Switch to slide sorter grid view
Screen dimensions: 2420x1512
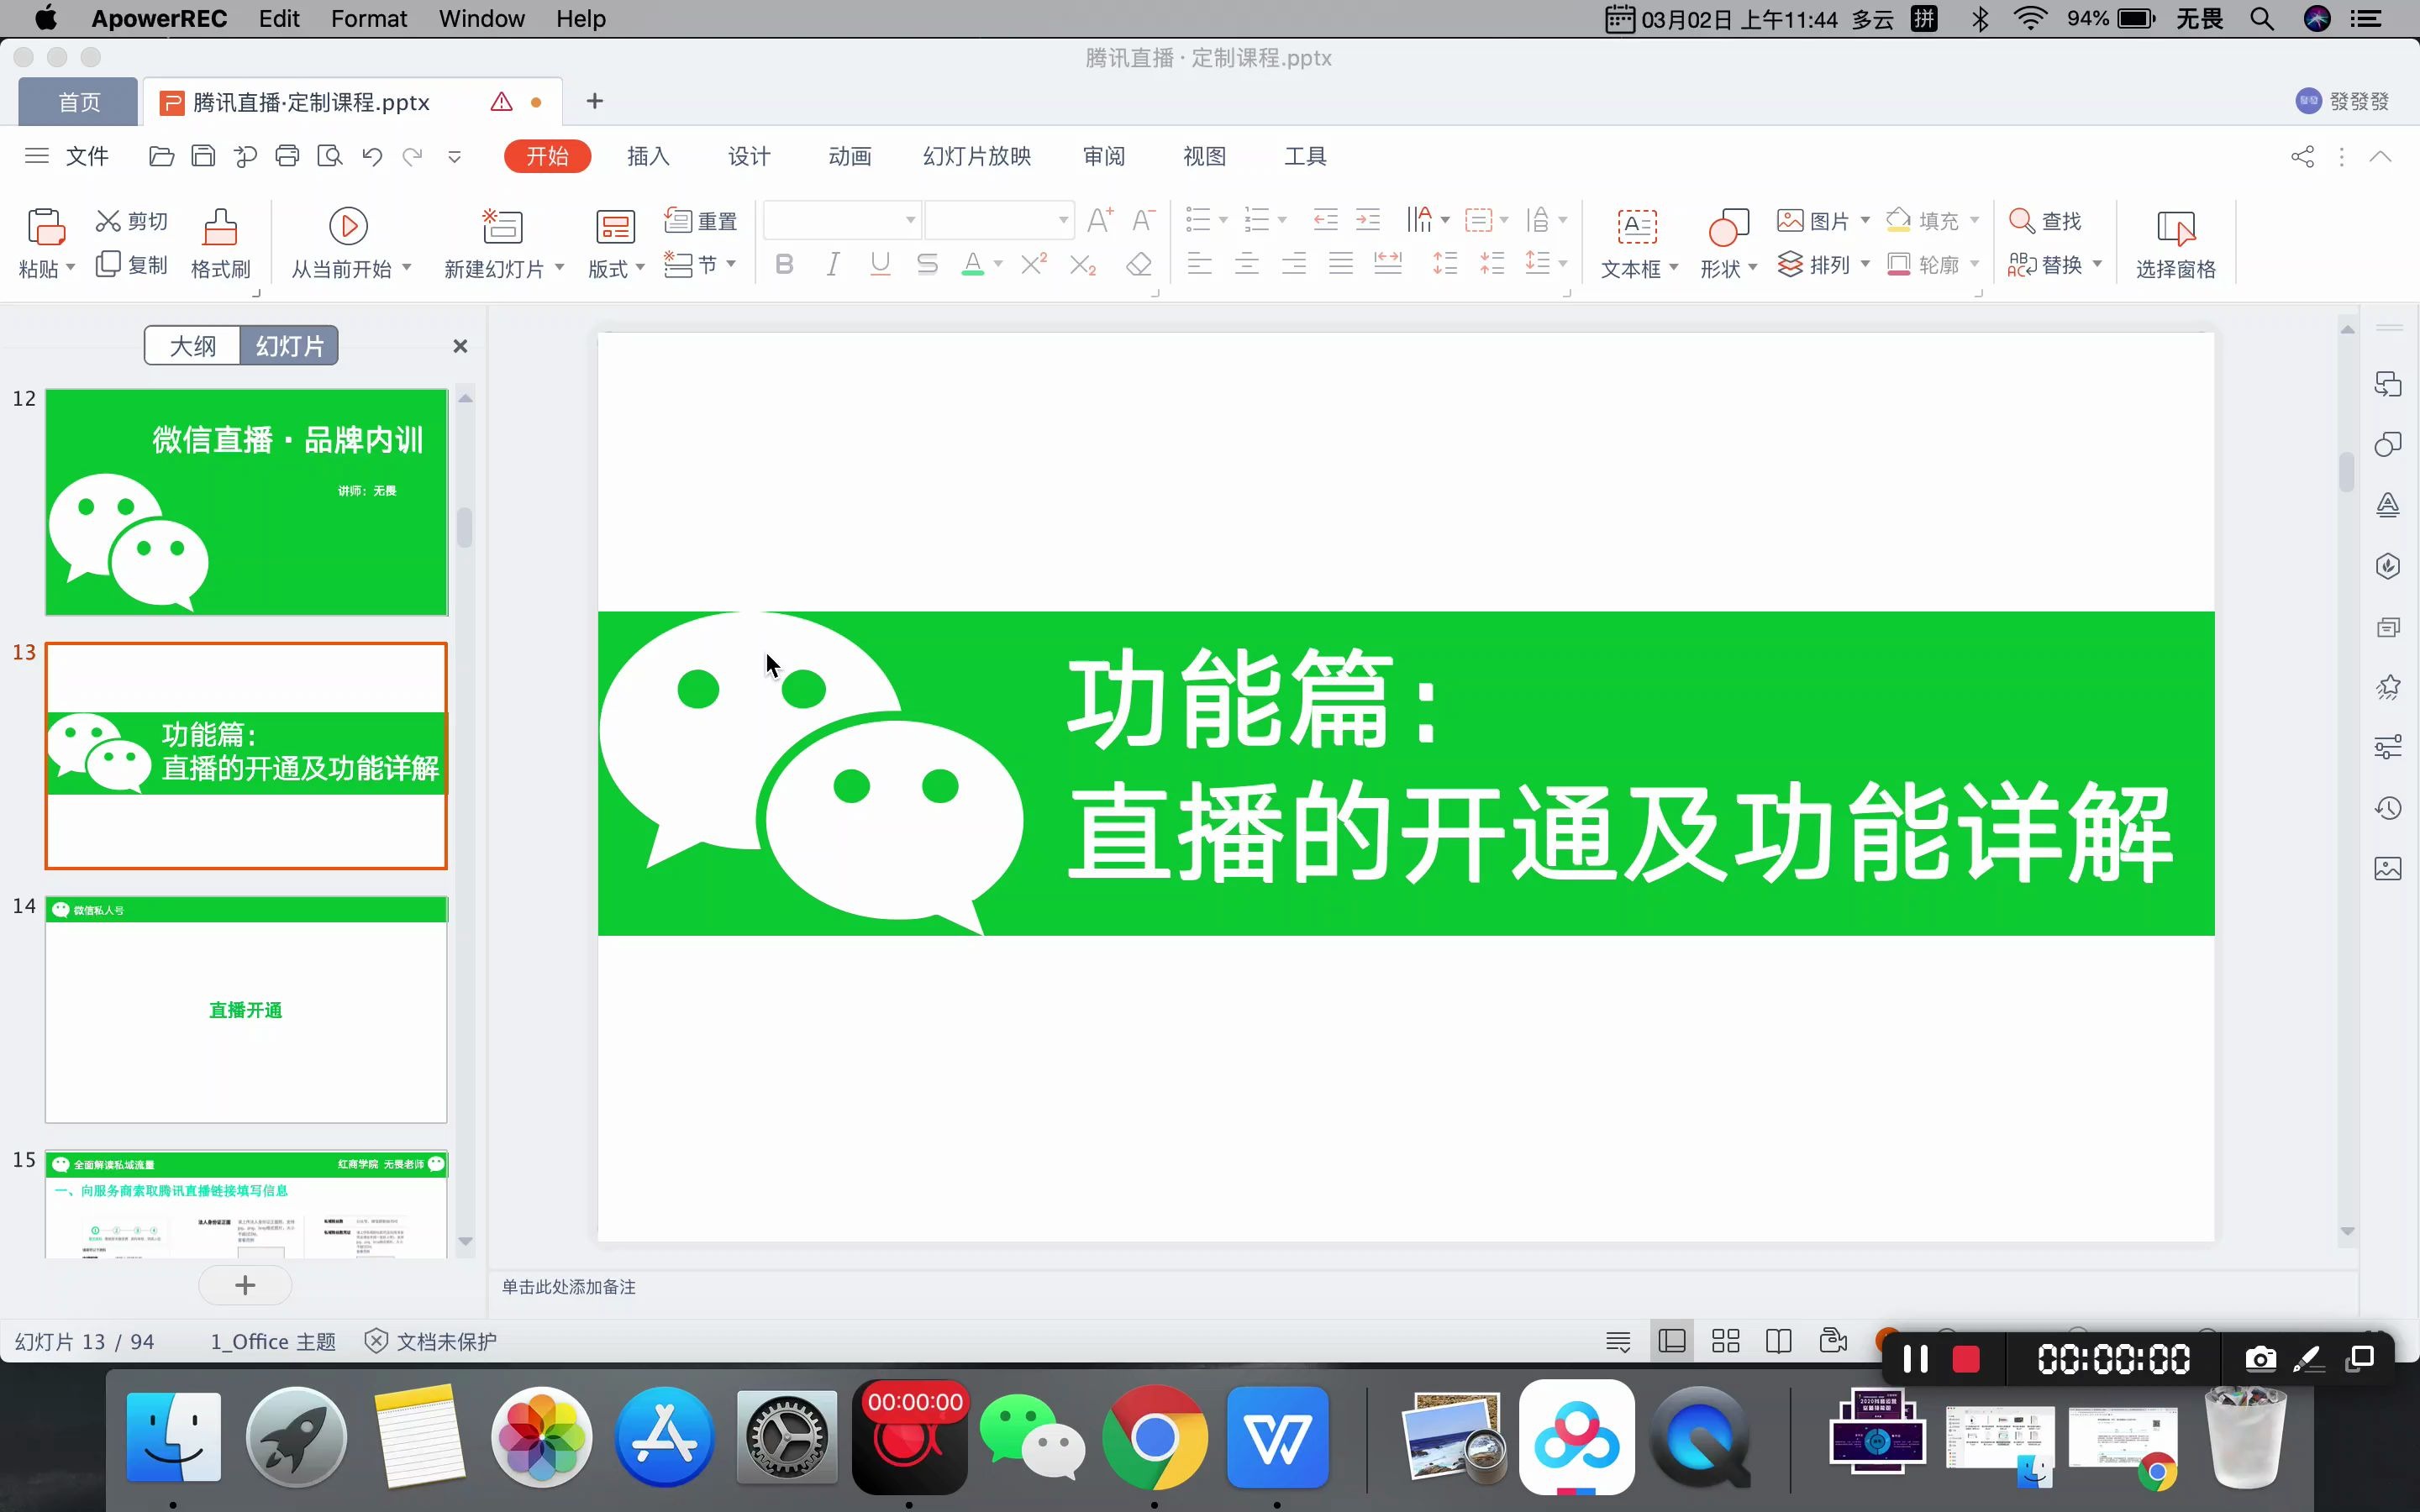[1725, 1341]
